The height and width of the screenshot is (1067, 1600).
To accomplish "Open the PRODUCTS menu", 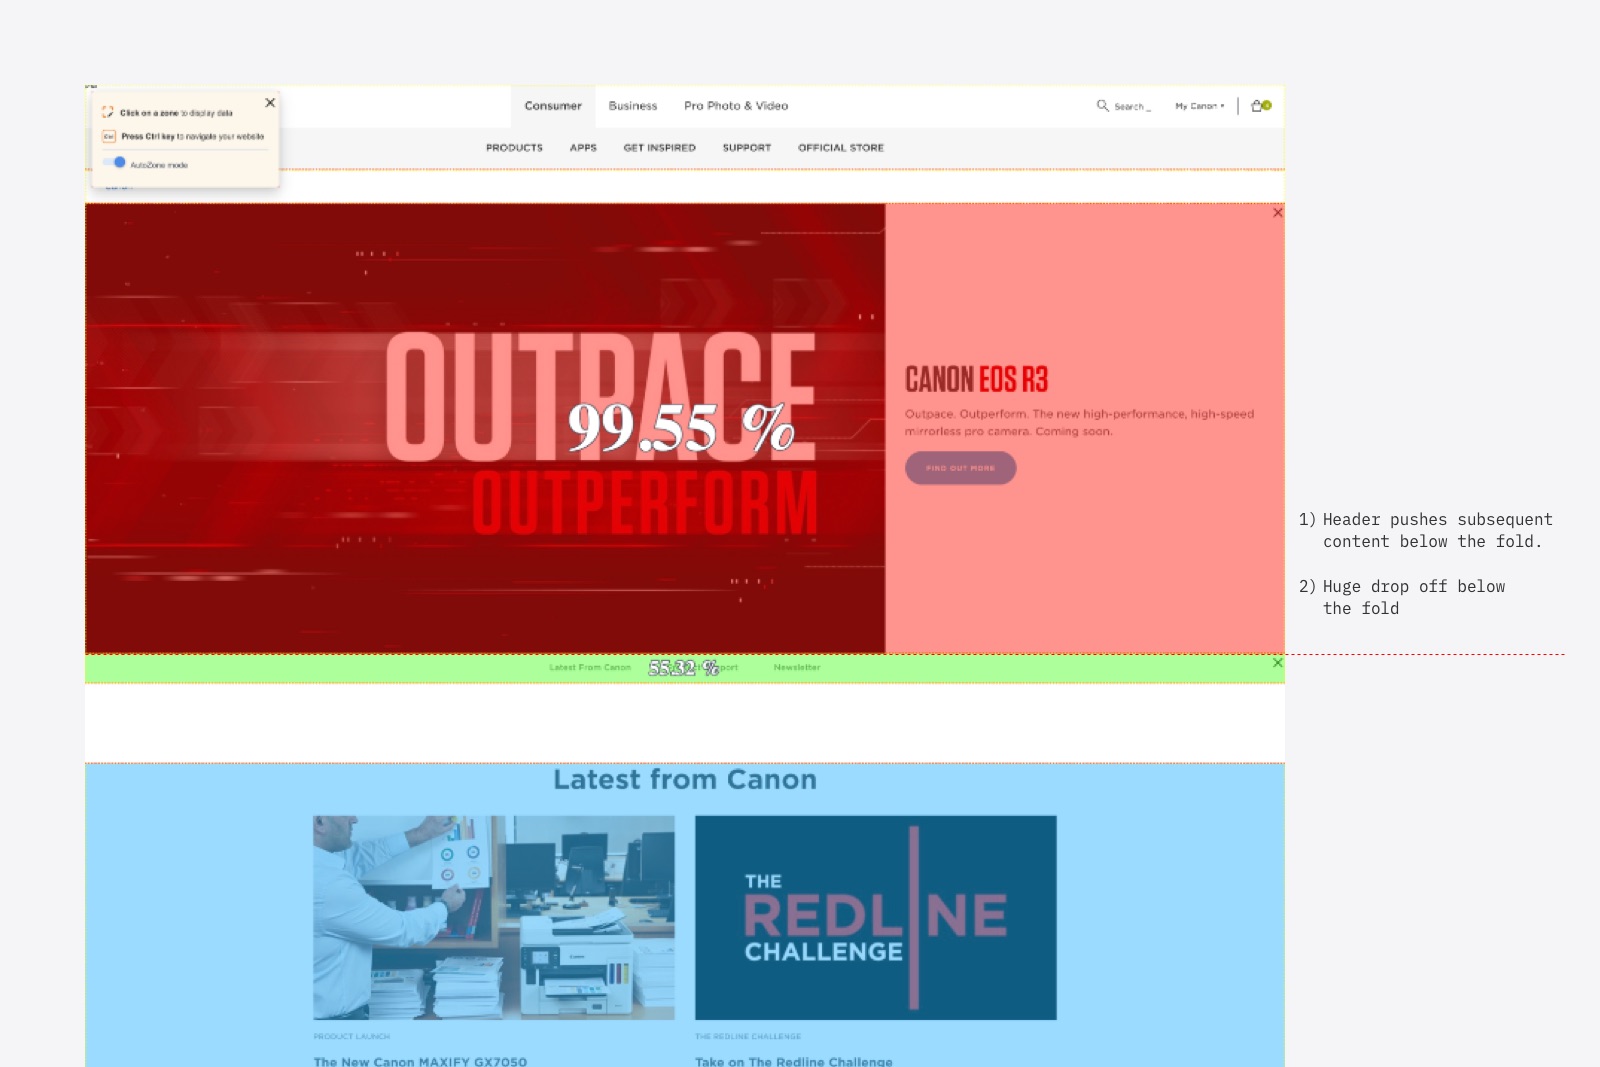I will pos(514,148).
